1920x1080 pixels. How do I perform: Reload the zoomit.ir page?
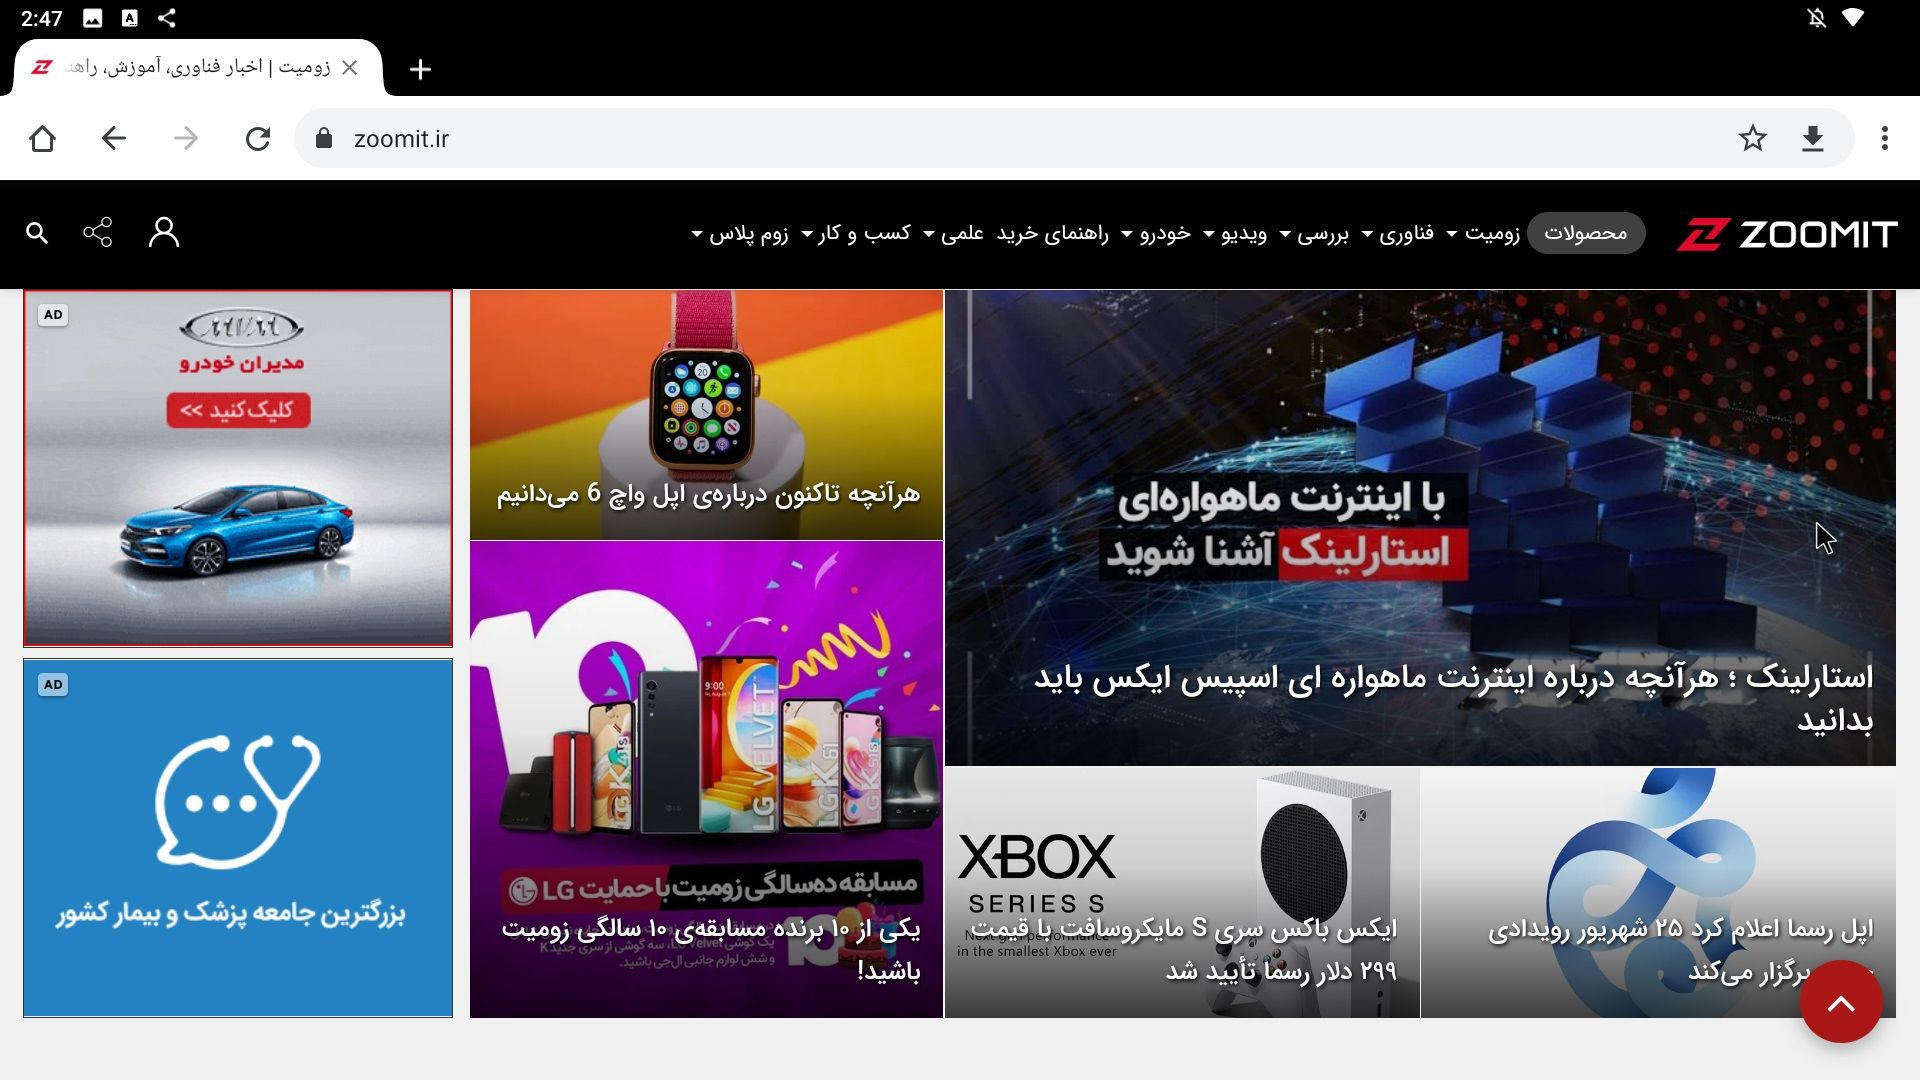(x=258, y=139)
